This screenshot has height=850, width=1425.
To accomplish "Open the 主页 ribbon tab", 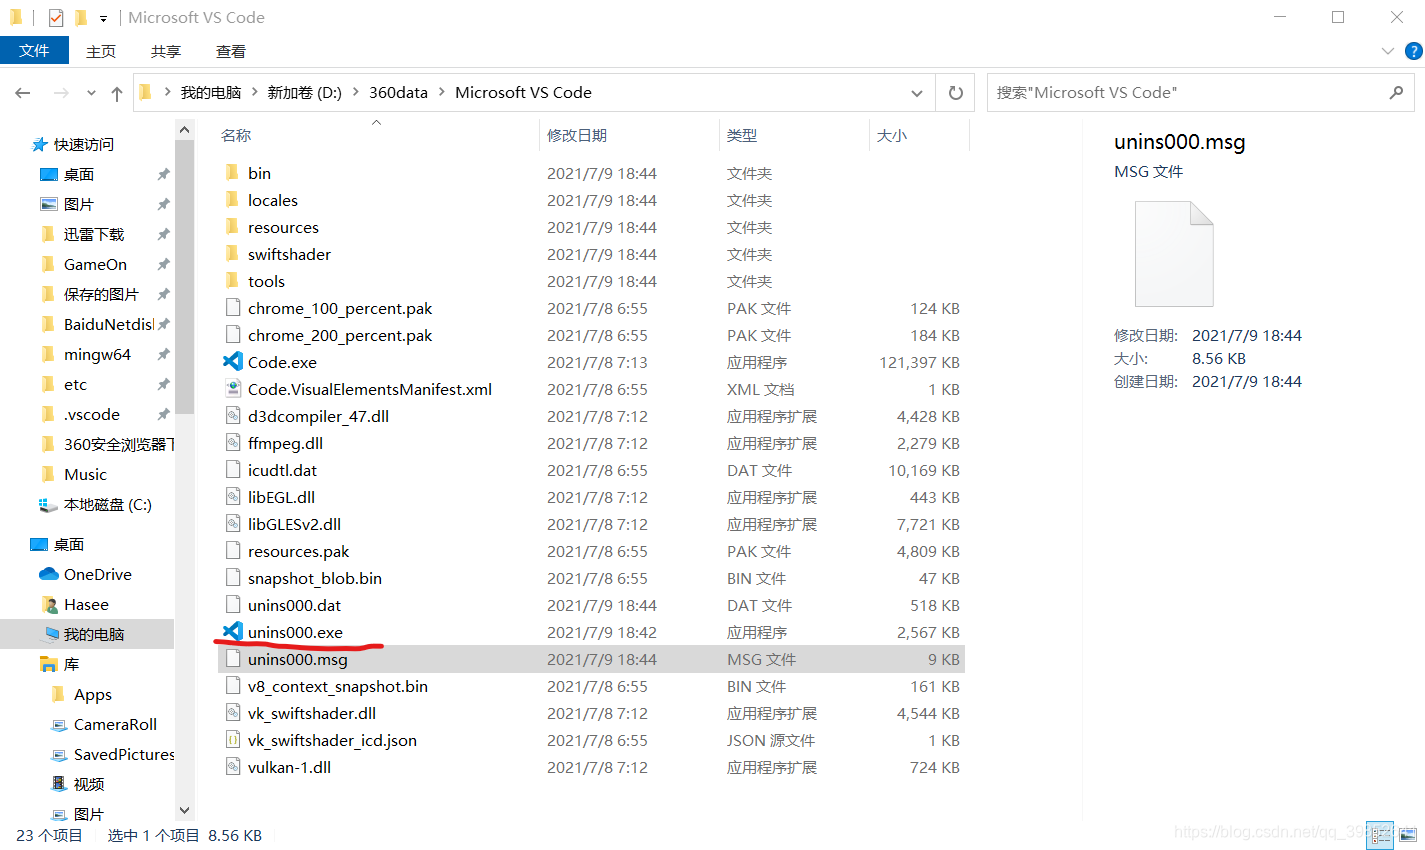I will 100,51.
